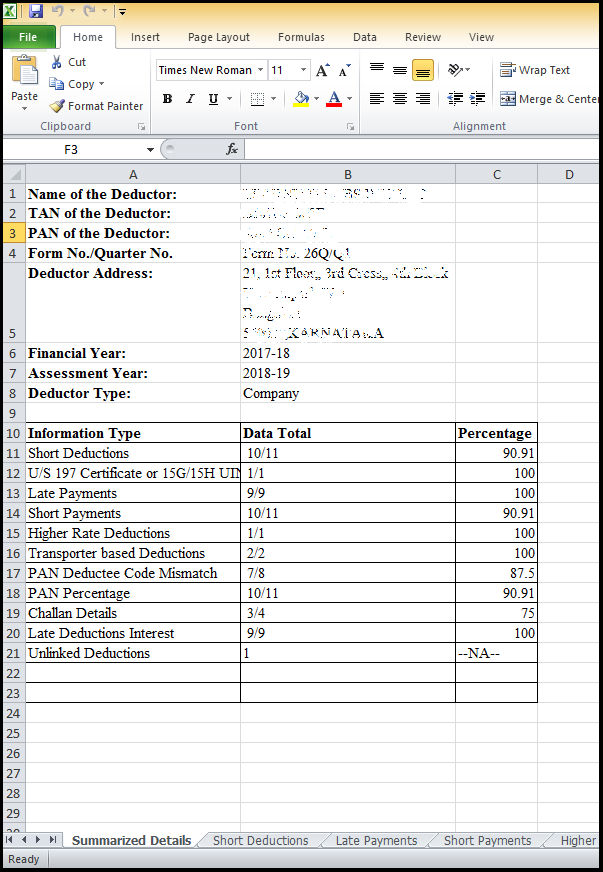The image size is (603, 872).
Task: Toggle Bottom Align highlighted button
Action: [x=423, y=70]
